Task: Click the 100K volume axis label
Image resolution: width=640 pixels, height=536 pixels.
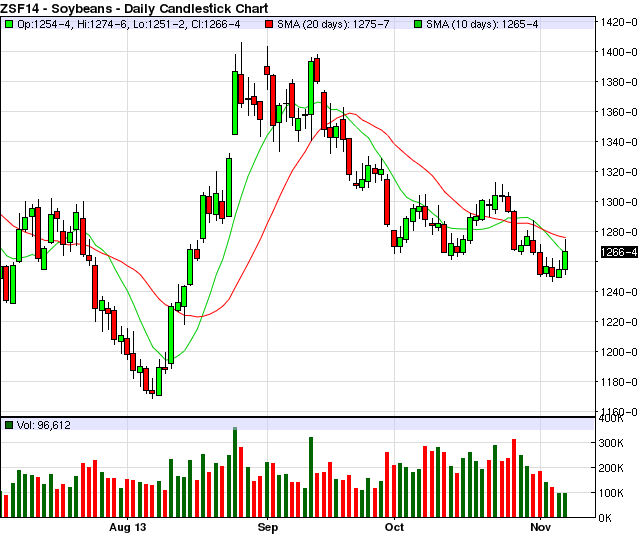Action: tap(611, 493)
